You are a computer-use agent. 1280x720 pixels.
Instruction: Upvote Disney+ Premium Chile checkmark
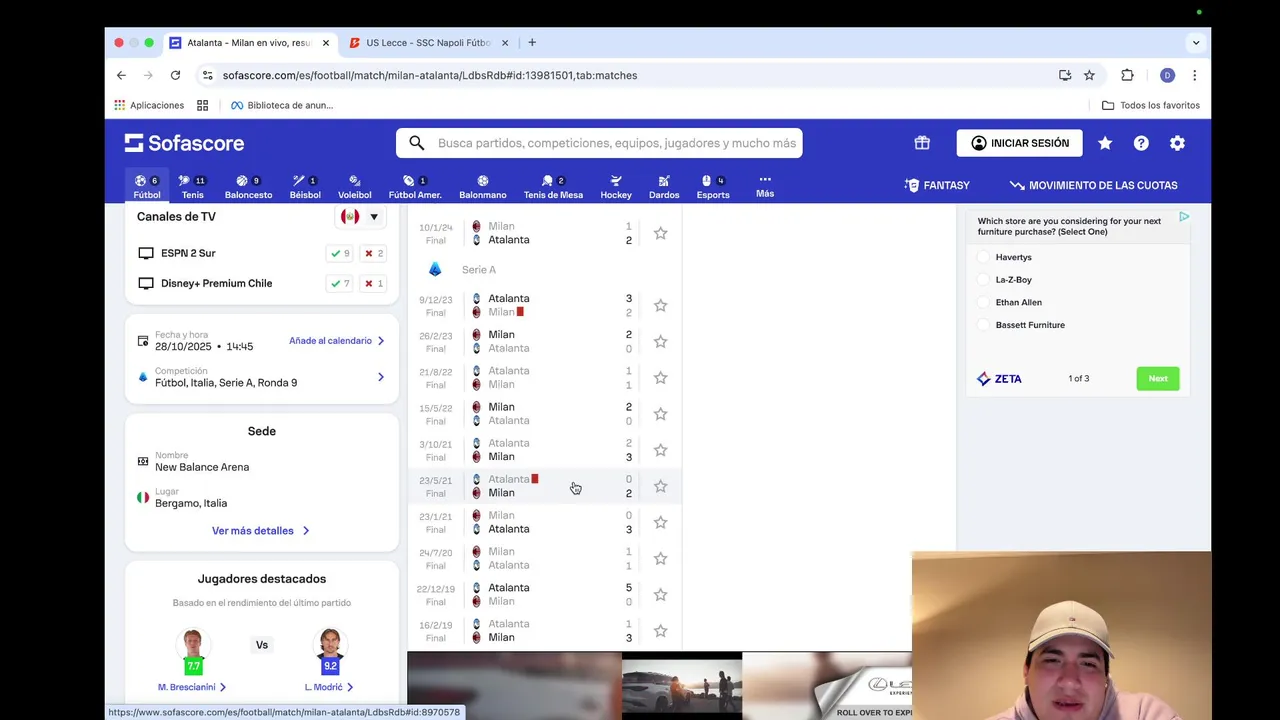click(340, 283)
